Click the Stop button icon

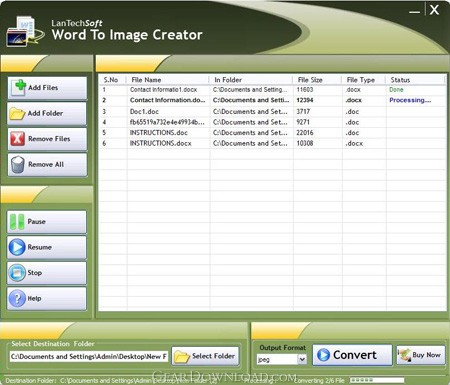[x=17, y=273]
